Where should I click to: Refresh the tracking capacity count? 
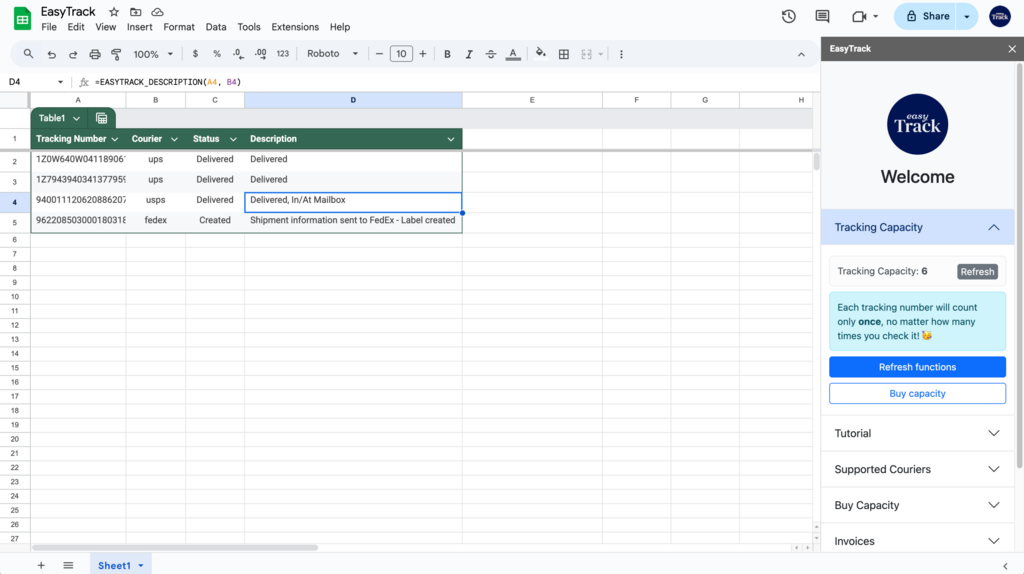977,272
